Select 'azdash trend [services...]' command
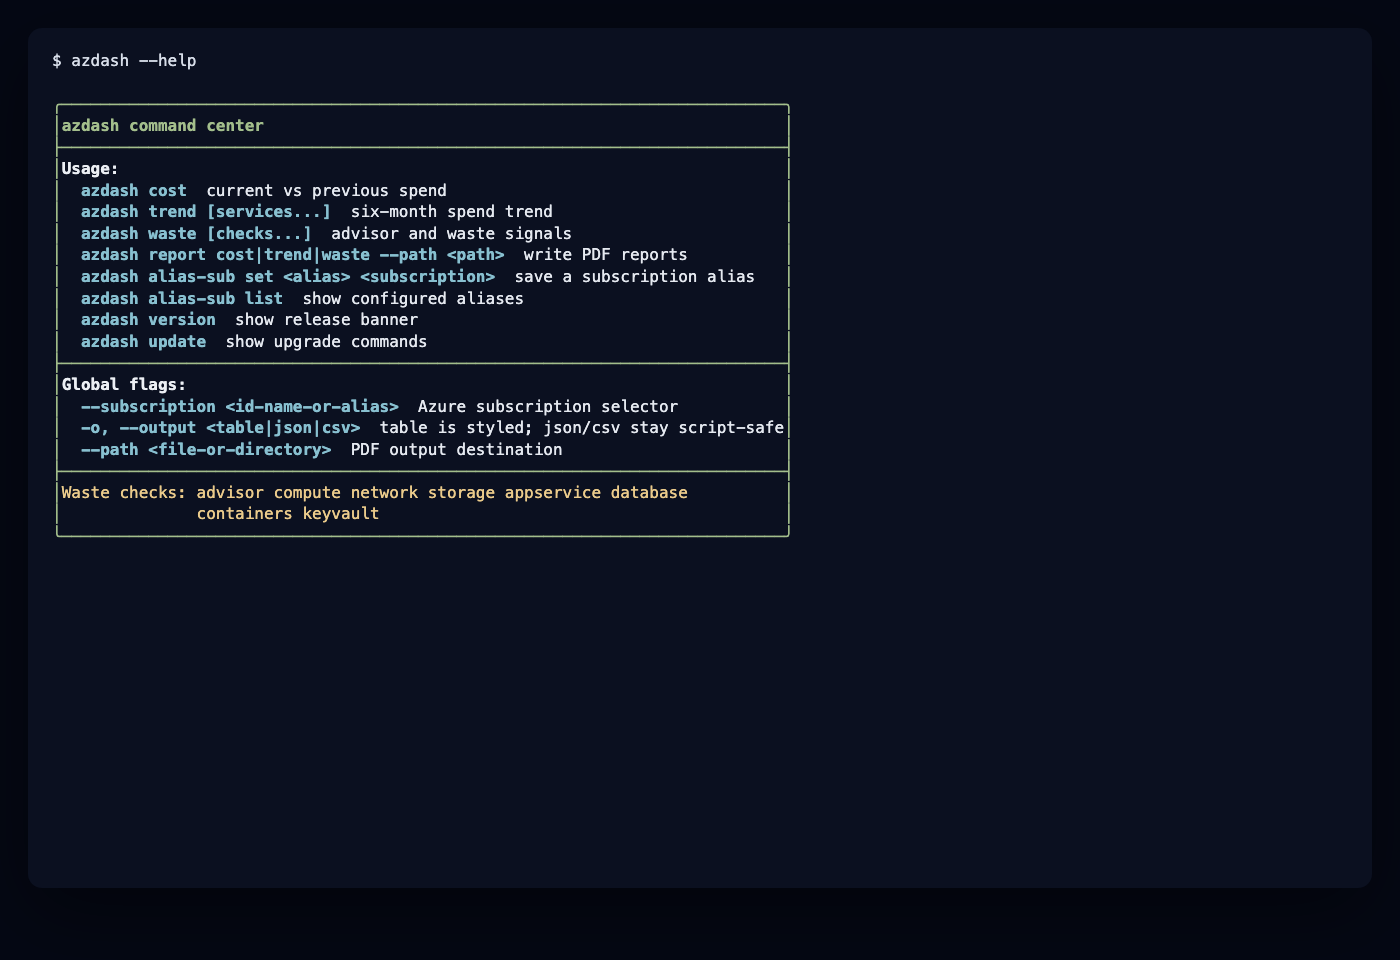This screenshot has width=1400, height=960. tap(206, 211)
